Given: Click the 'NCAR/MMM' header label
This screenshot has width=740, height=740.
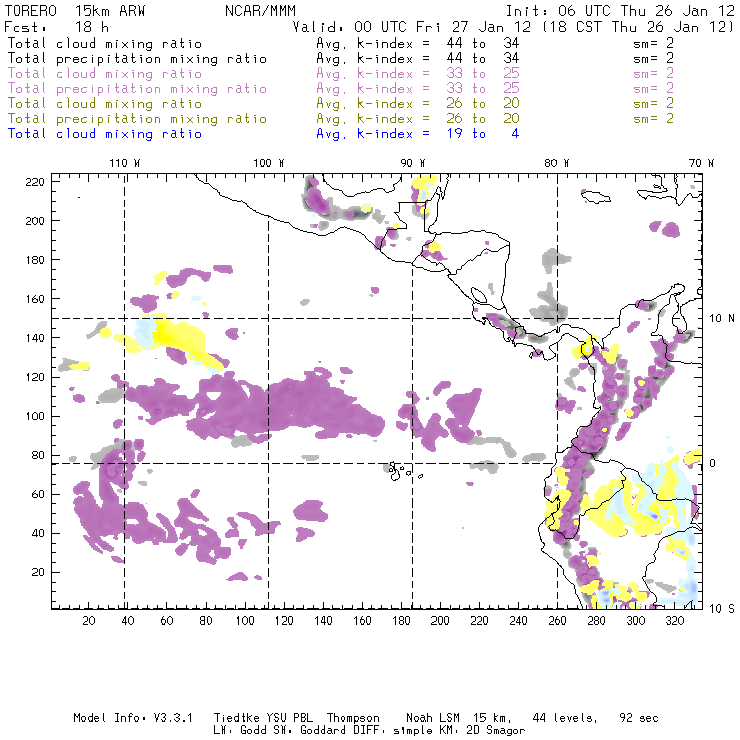Looking at the screenshot, I should pos(260,10).
